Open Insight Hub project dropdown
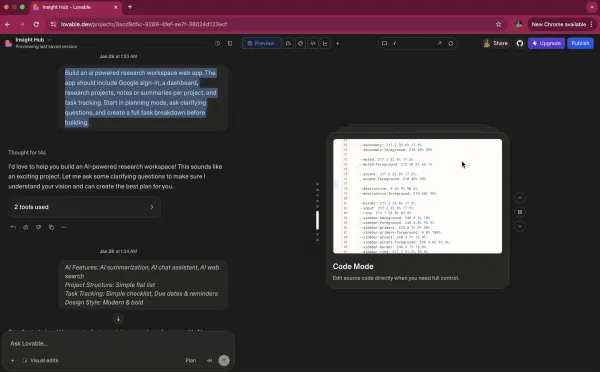This screenshot has height=372, width=600. coord(33,39)
